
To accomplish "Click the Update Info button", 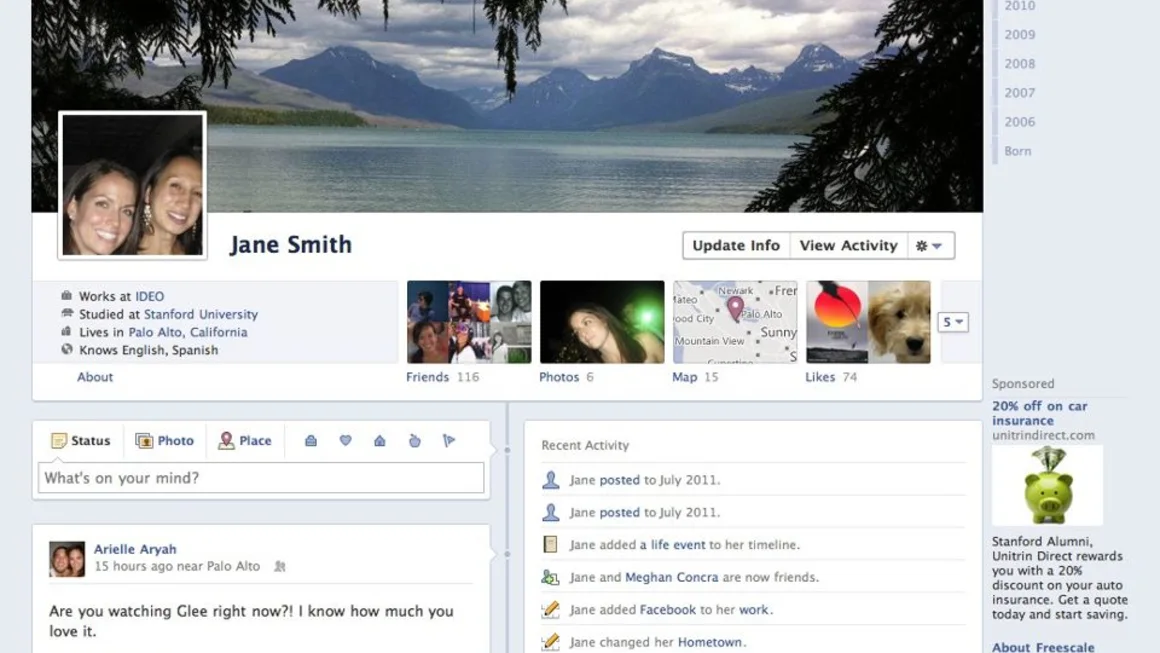I will tap(736, 246).
